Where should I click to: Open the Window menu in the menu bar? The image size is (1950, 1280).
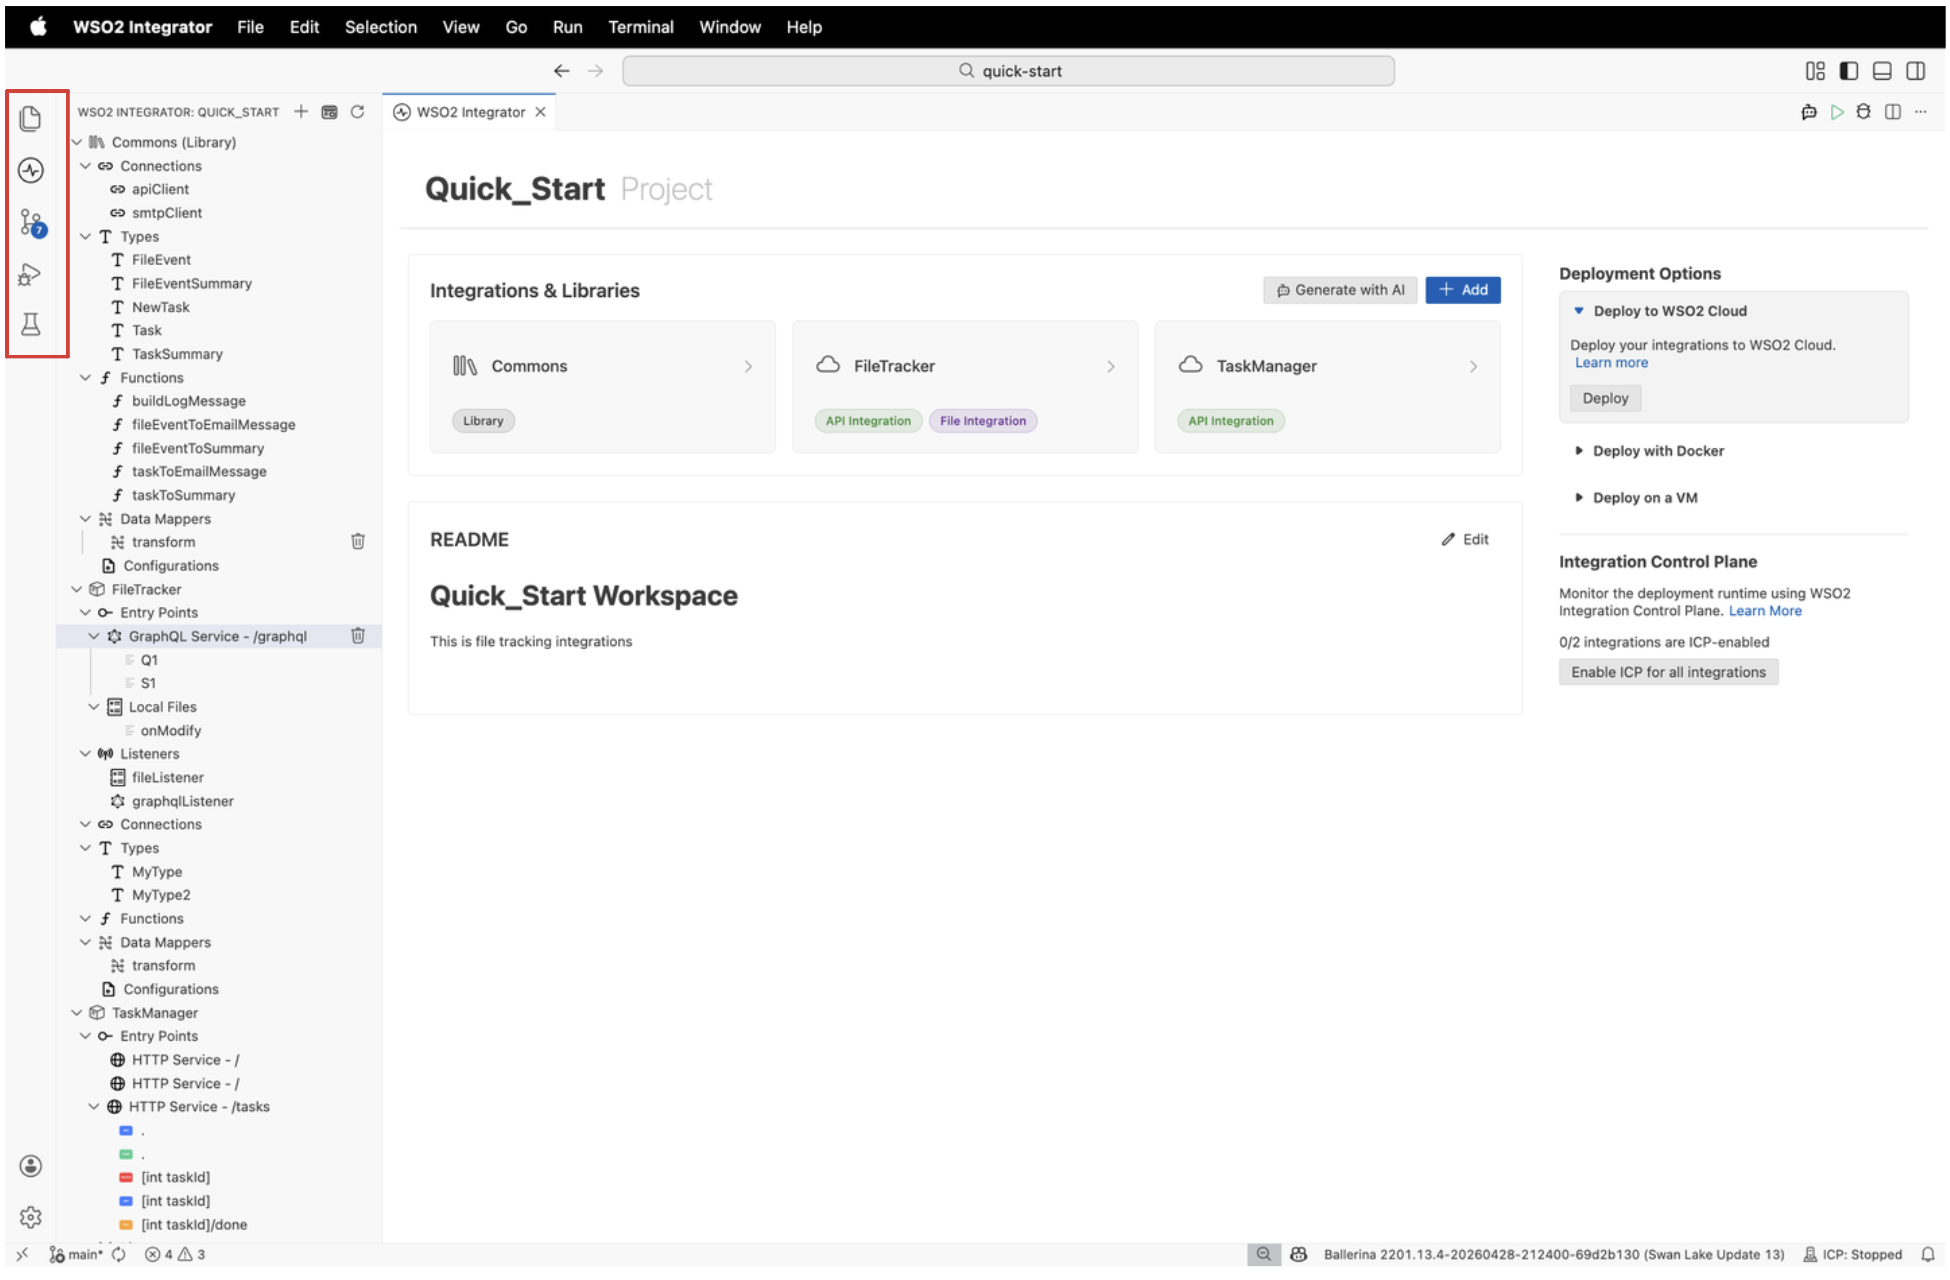(x=730, y=27)
